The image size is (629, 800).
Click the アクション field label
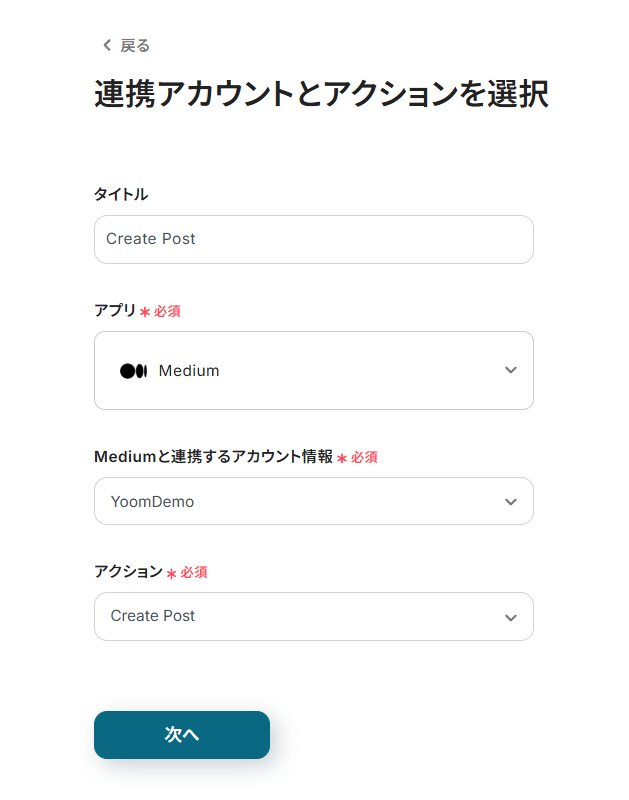pos(128,572)
